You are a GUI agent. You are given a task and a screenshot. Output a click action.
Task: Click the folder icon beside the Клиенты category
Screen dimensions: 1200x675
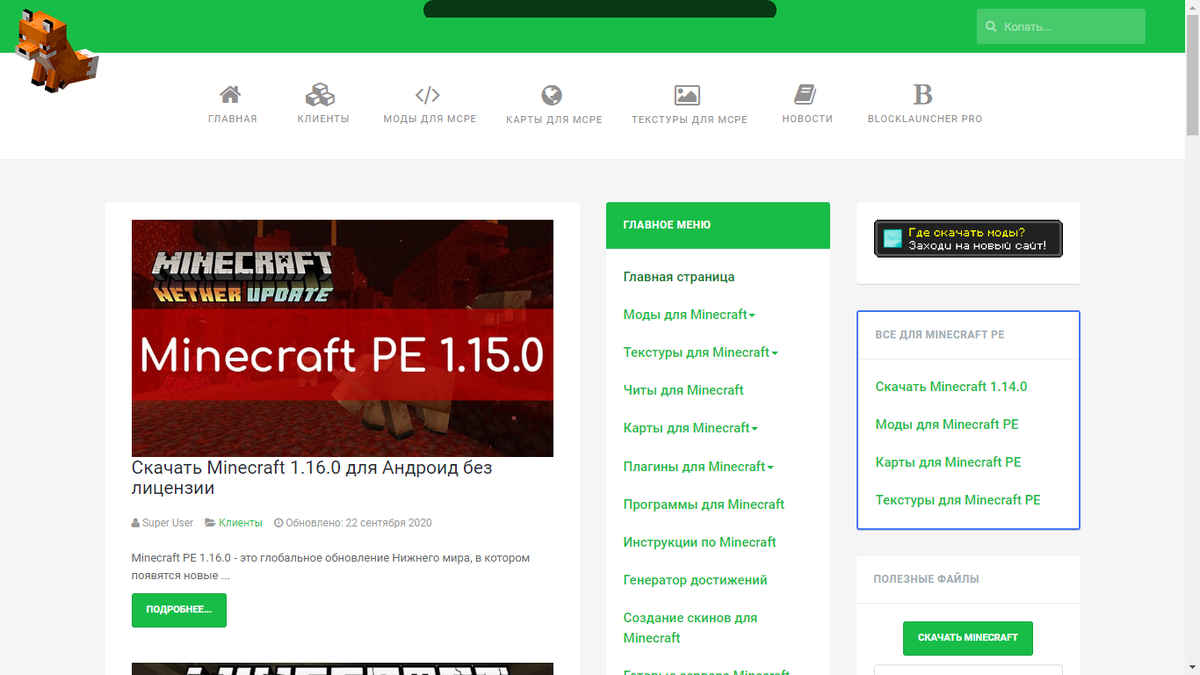[210, 523]
